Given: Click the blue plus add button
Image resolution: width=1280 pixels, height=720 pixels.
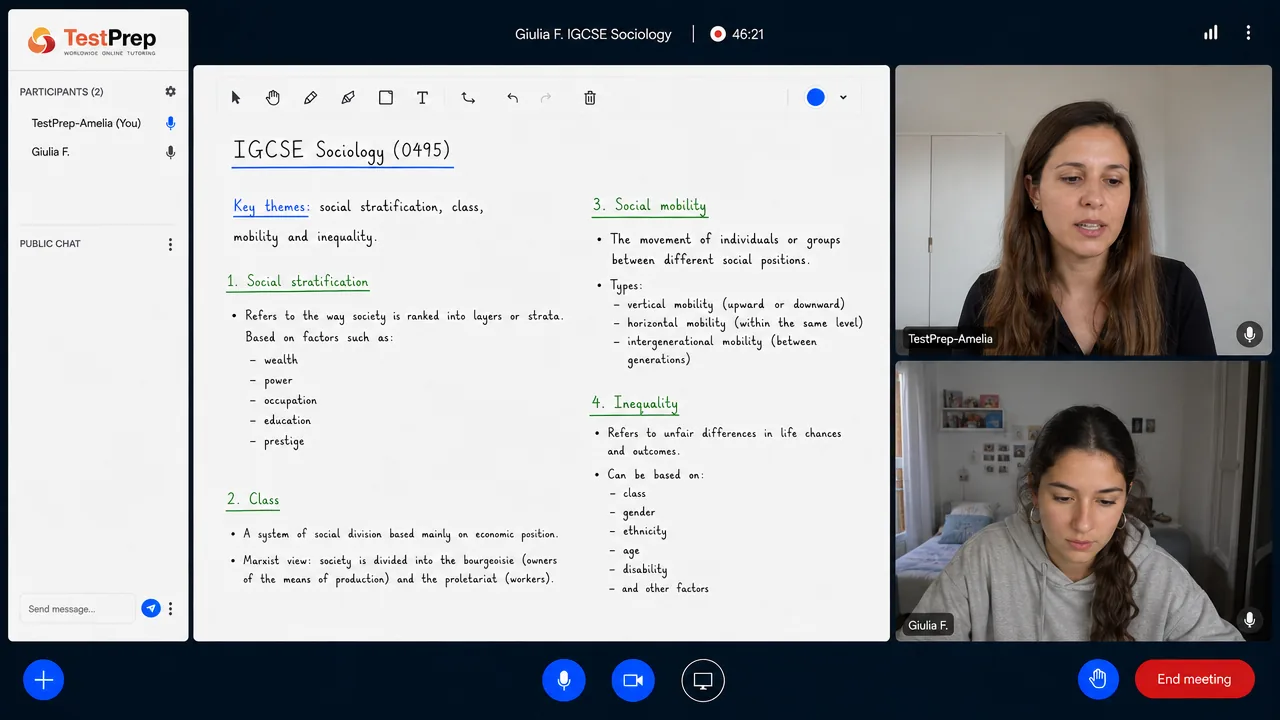Looking at the screenshot, I should [43, 680].
